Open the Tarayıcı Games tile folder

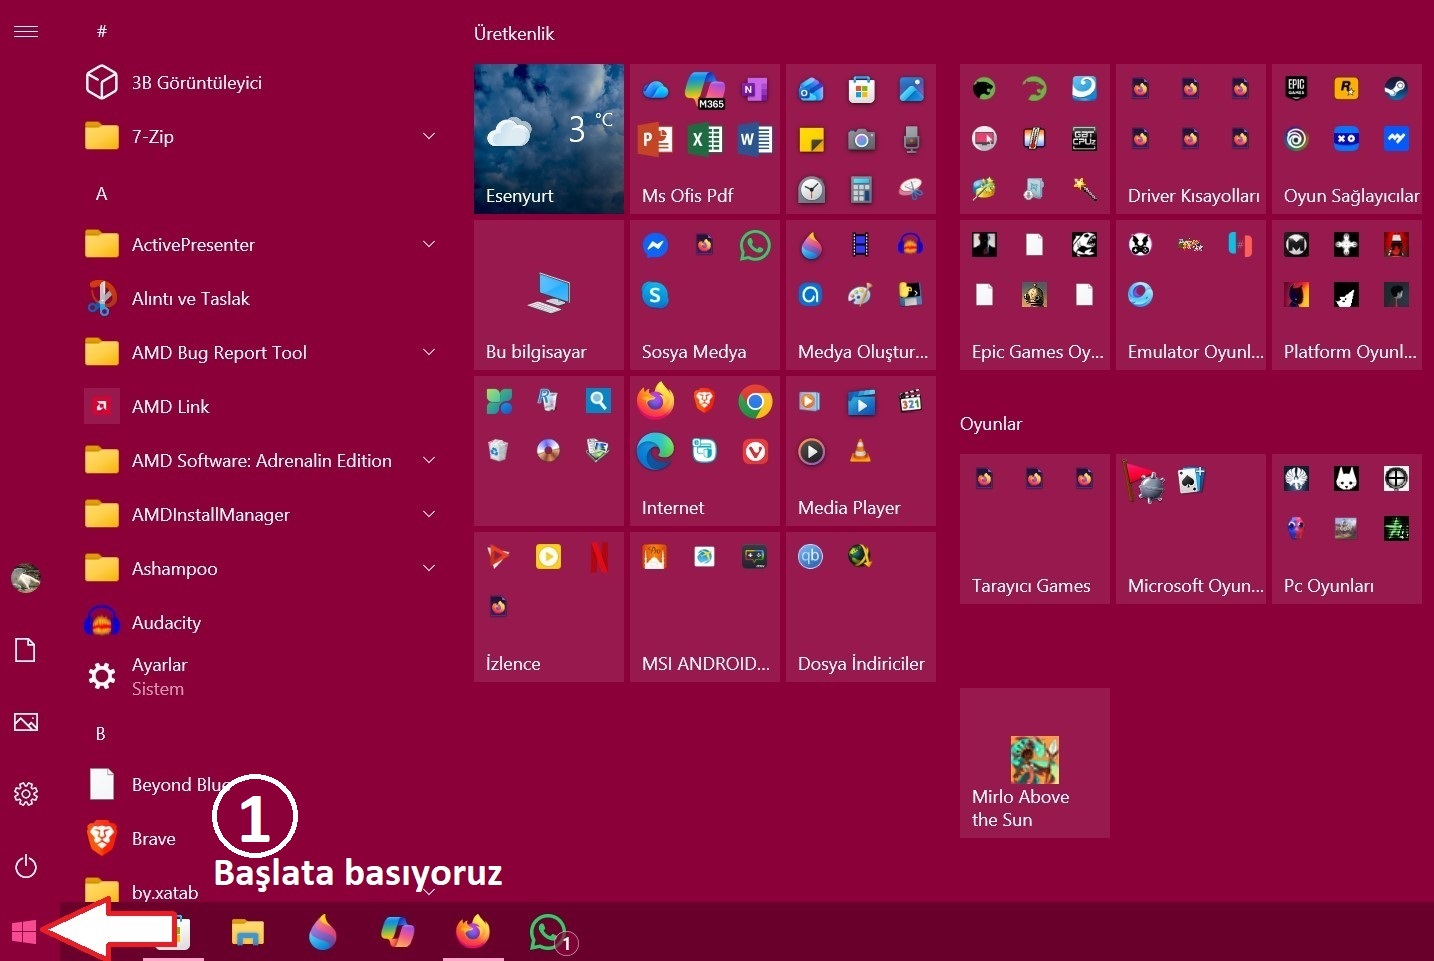[1035, 529]
